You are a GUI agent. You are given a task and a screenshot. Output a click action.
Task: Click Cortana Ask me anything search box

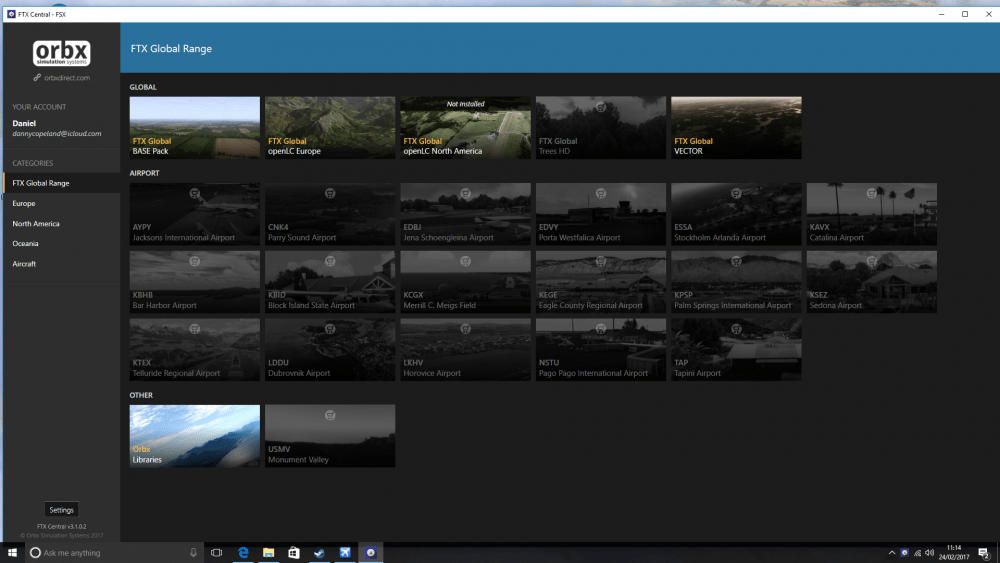114,552
